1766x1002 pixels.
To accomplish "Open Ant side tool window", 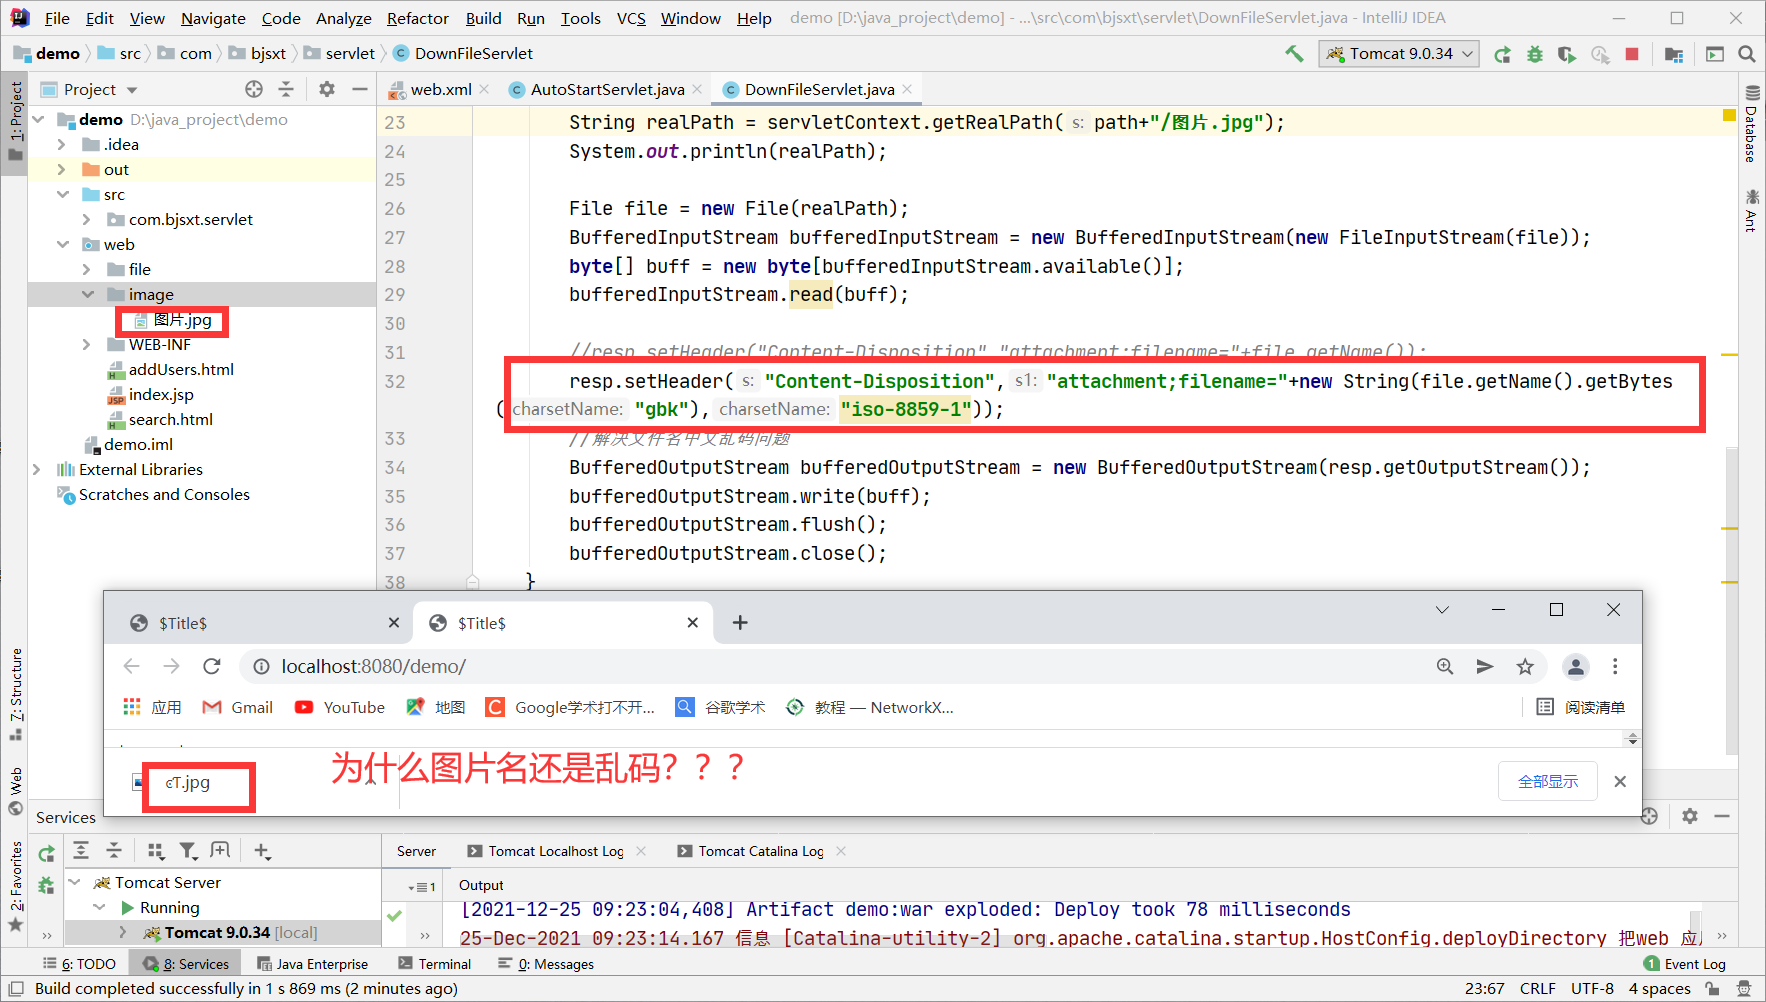I will point(1752,210).
